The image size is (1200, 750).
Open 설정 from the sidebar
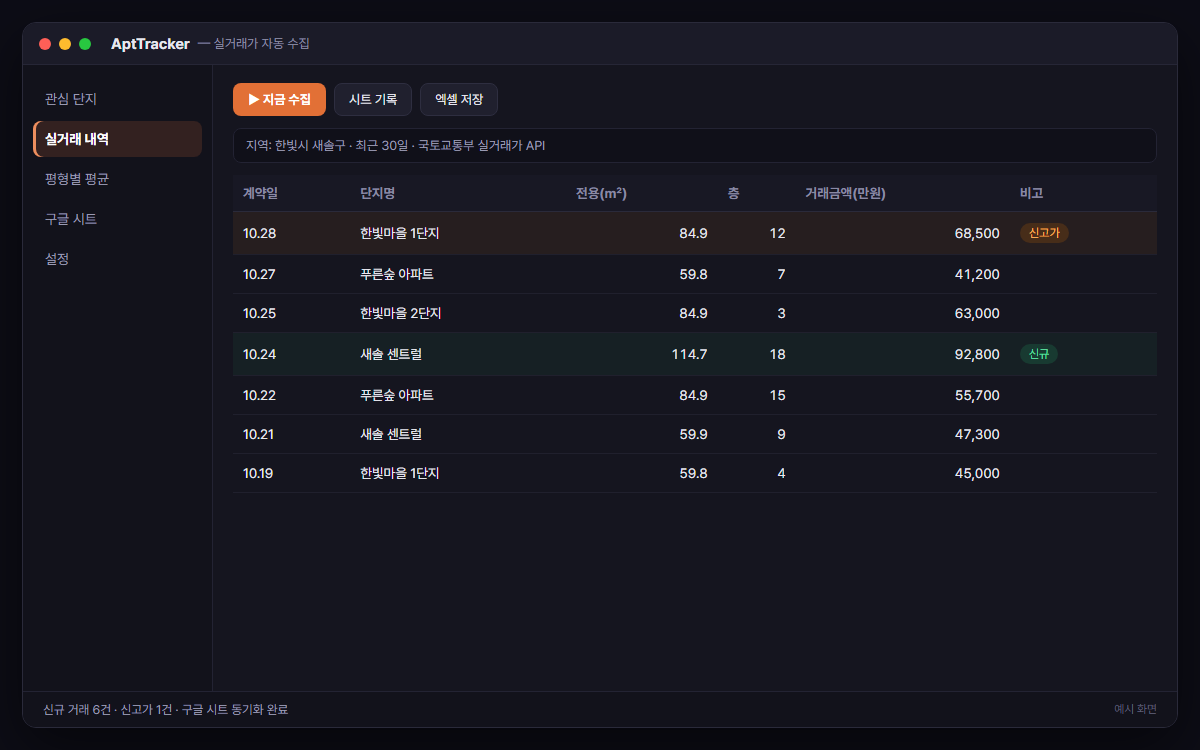coord(118,259)
